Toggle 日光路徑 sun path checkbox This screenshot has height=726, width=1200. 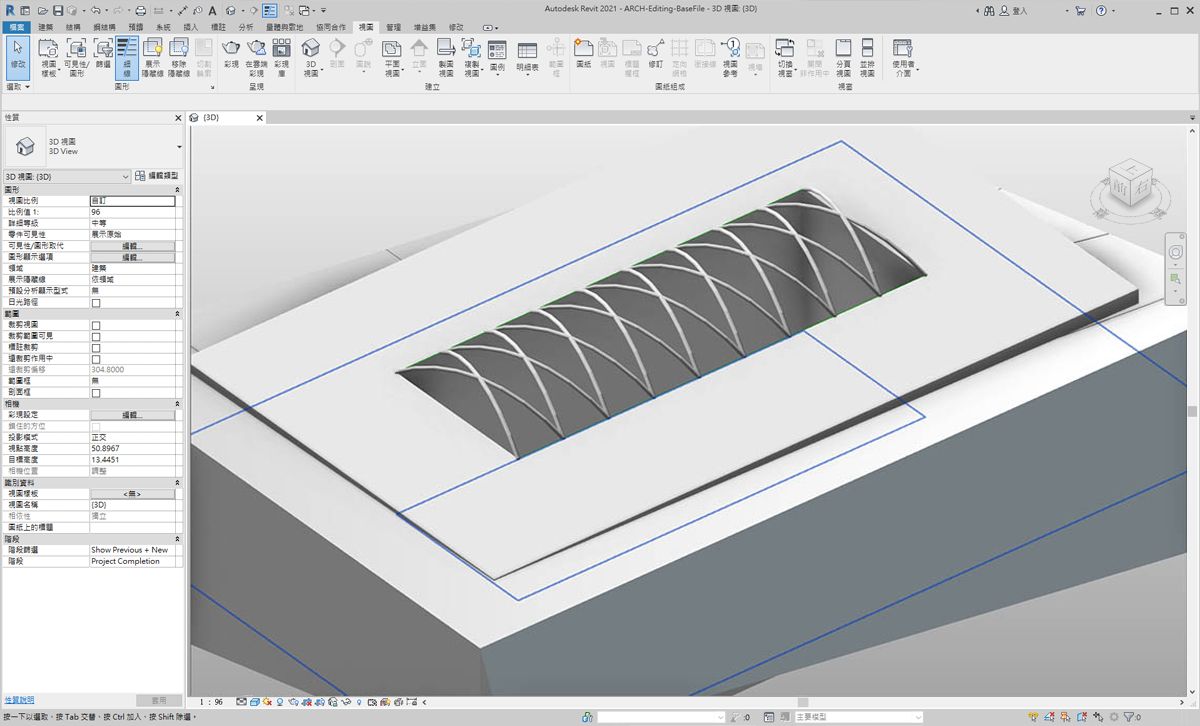point(96,302)
